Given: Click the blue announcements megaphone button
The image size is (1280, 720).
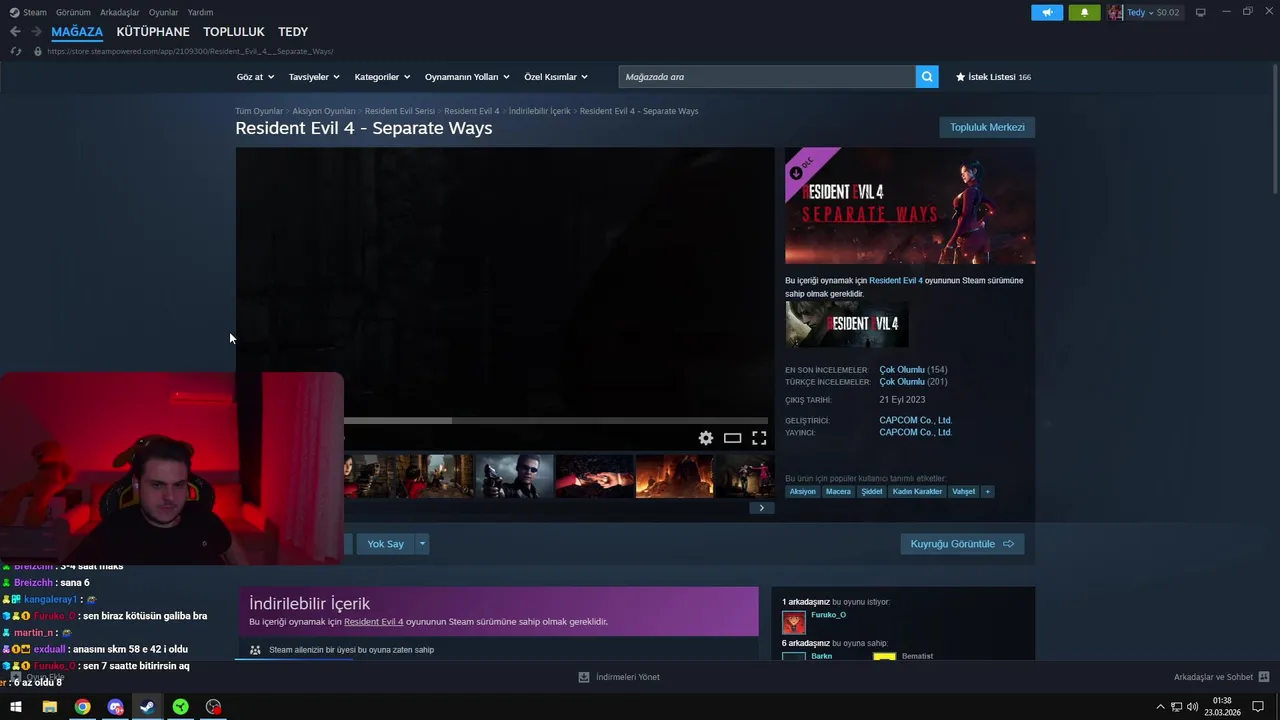Looking at the screenshot, I should pos(1047,12).
